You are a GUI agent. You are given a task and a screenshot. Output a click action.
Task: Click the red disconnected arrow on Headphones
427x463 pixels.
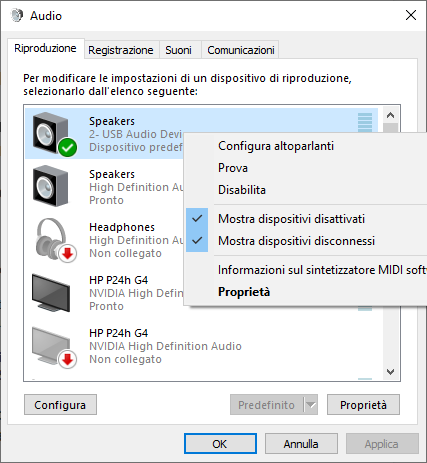tap(68, 254)
